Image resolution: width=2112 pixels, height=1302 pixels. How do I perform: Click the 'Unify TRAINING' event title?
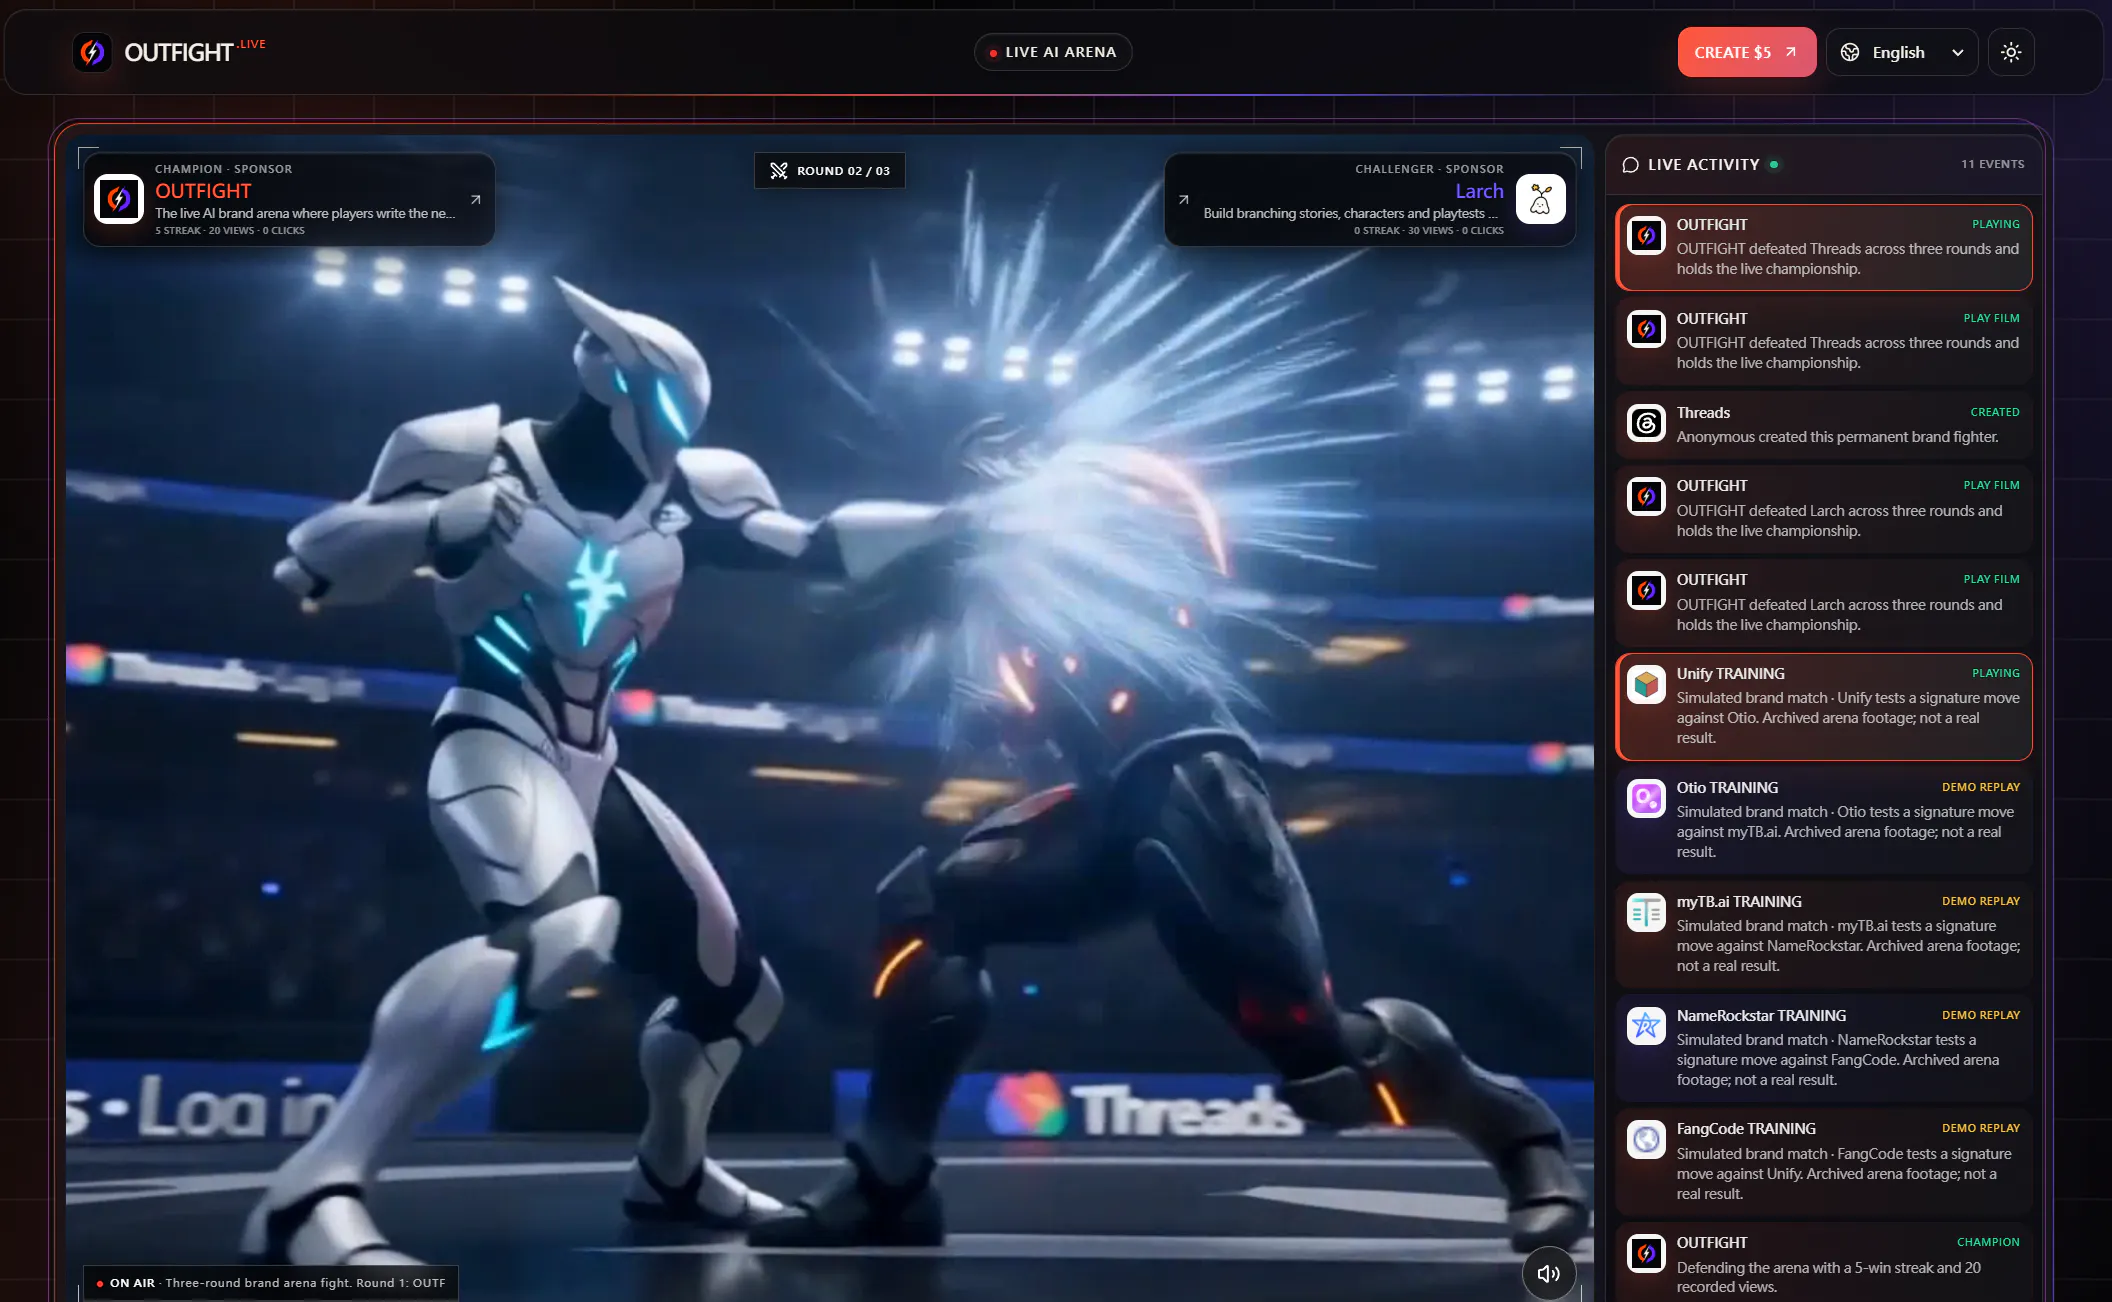1731,674
